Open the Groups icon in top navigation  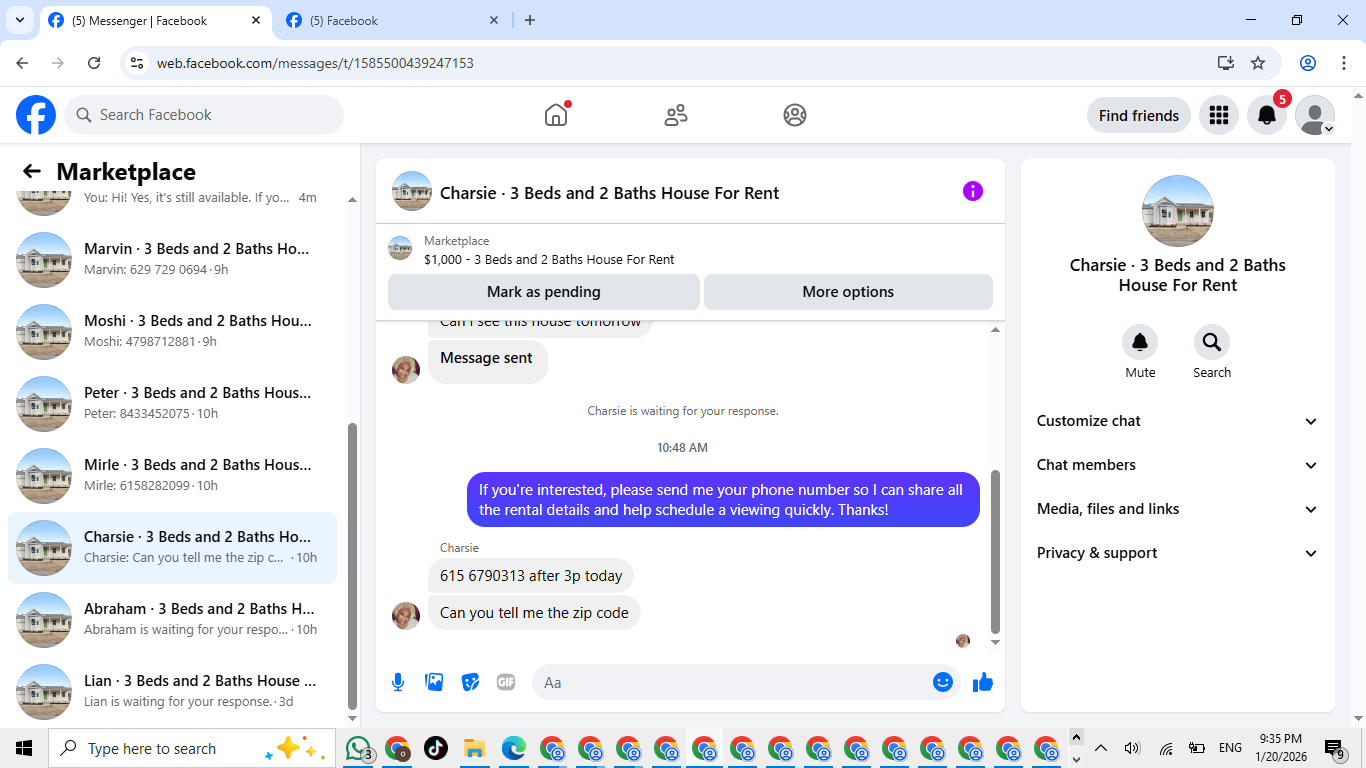pos(795,115)
